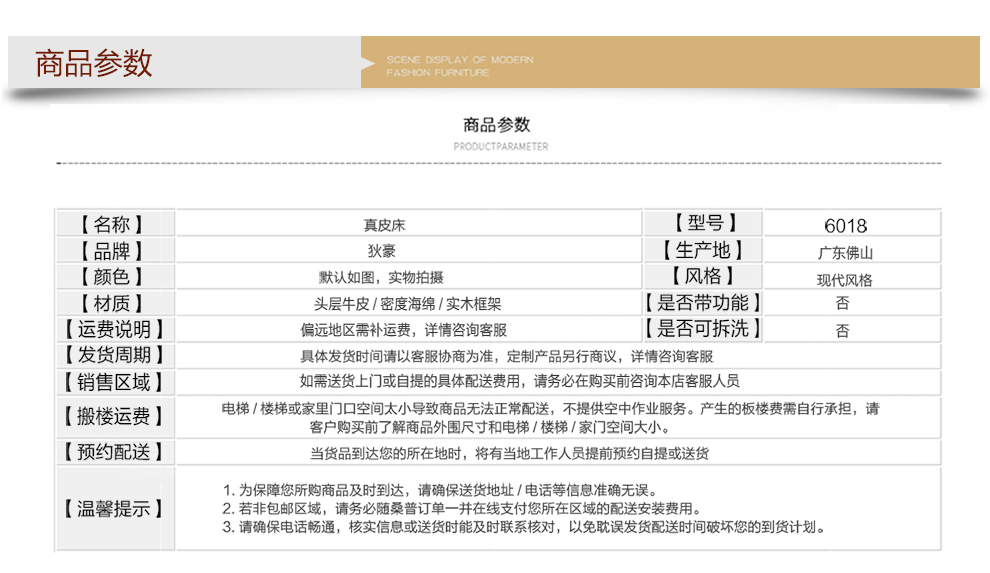Viewport: 990px width, 573px height.
Task: Select the 【运费说明】 label cell
Action: click(115, 329)
